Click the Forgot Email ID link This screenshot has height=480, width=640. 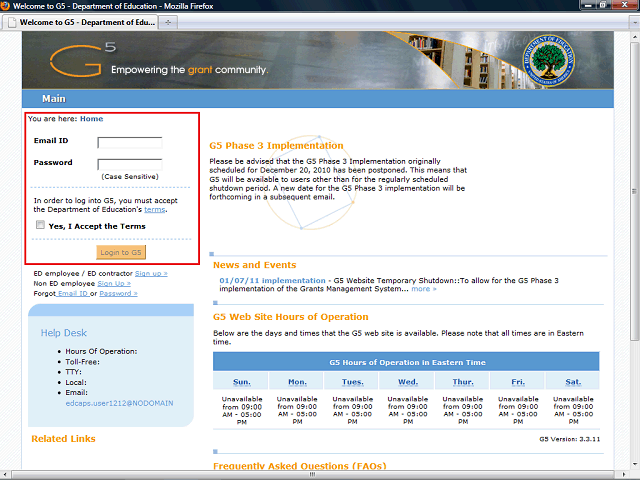point(72,293)
